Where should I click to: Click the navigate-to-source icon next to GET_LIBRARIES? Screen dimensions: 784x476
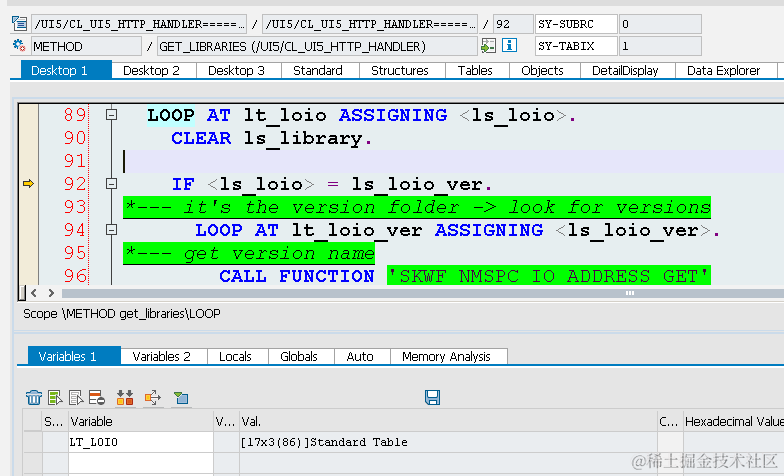click(x=488, y=46)
